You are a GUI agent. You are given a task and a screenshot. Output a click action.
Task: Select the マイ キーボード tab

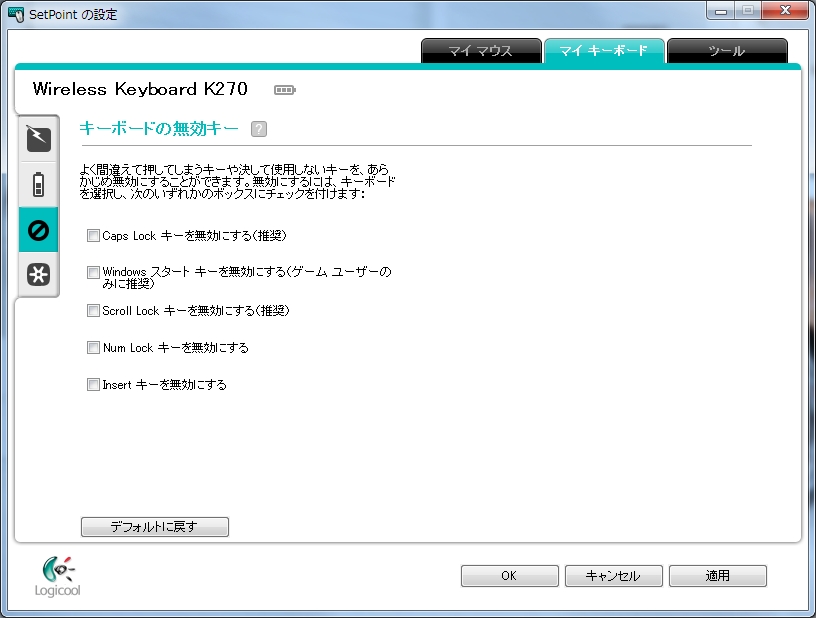604,51
